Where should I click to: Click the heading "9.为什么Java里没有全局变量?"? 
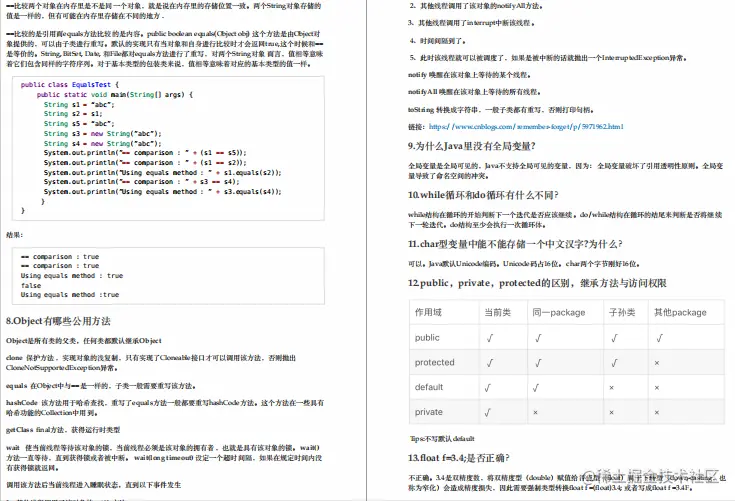point(472,146)
